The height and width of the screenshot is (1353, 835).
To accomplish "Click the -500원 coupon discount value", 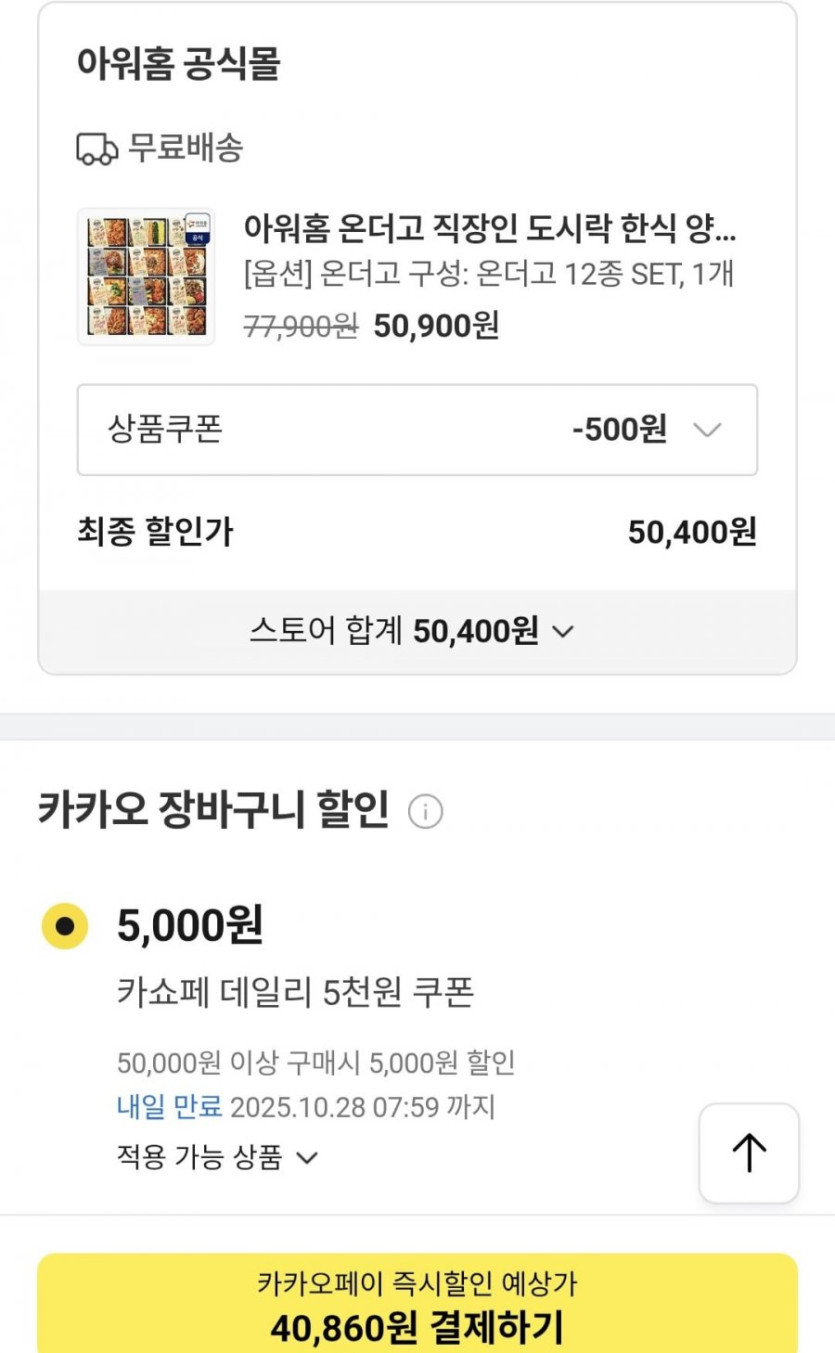I will coord(619,430).
